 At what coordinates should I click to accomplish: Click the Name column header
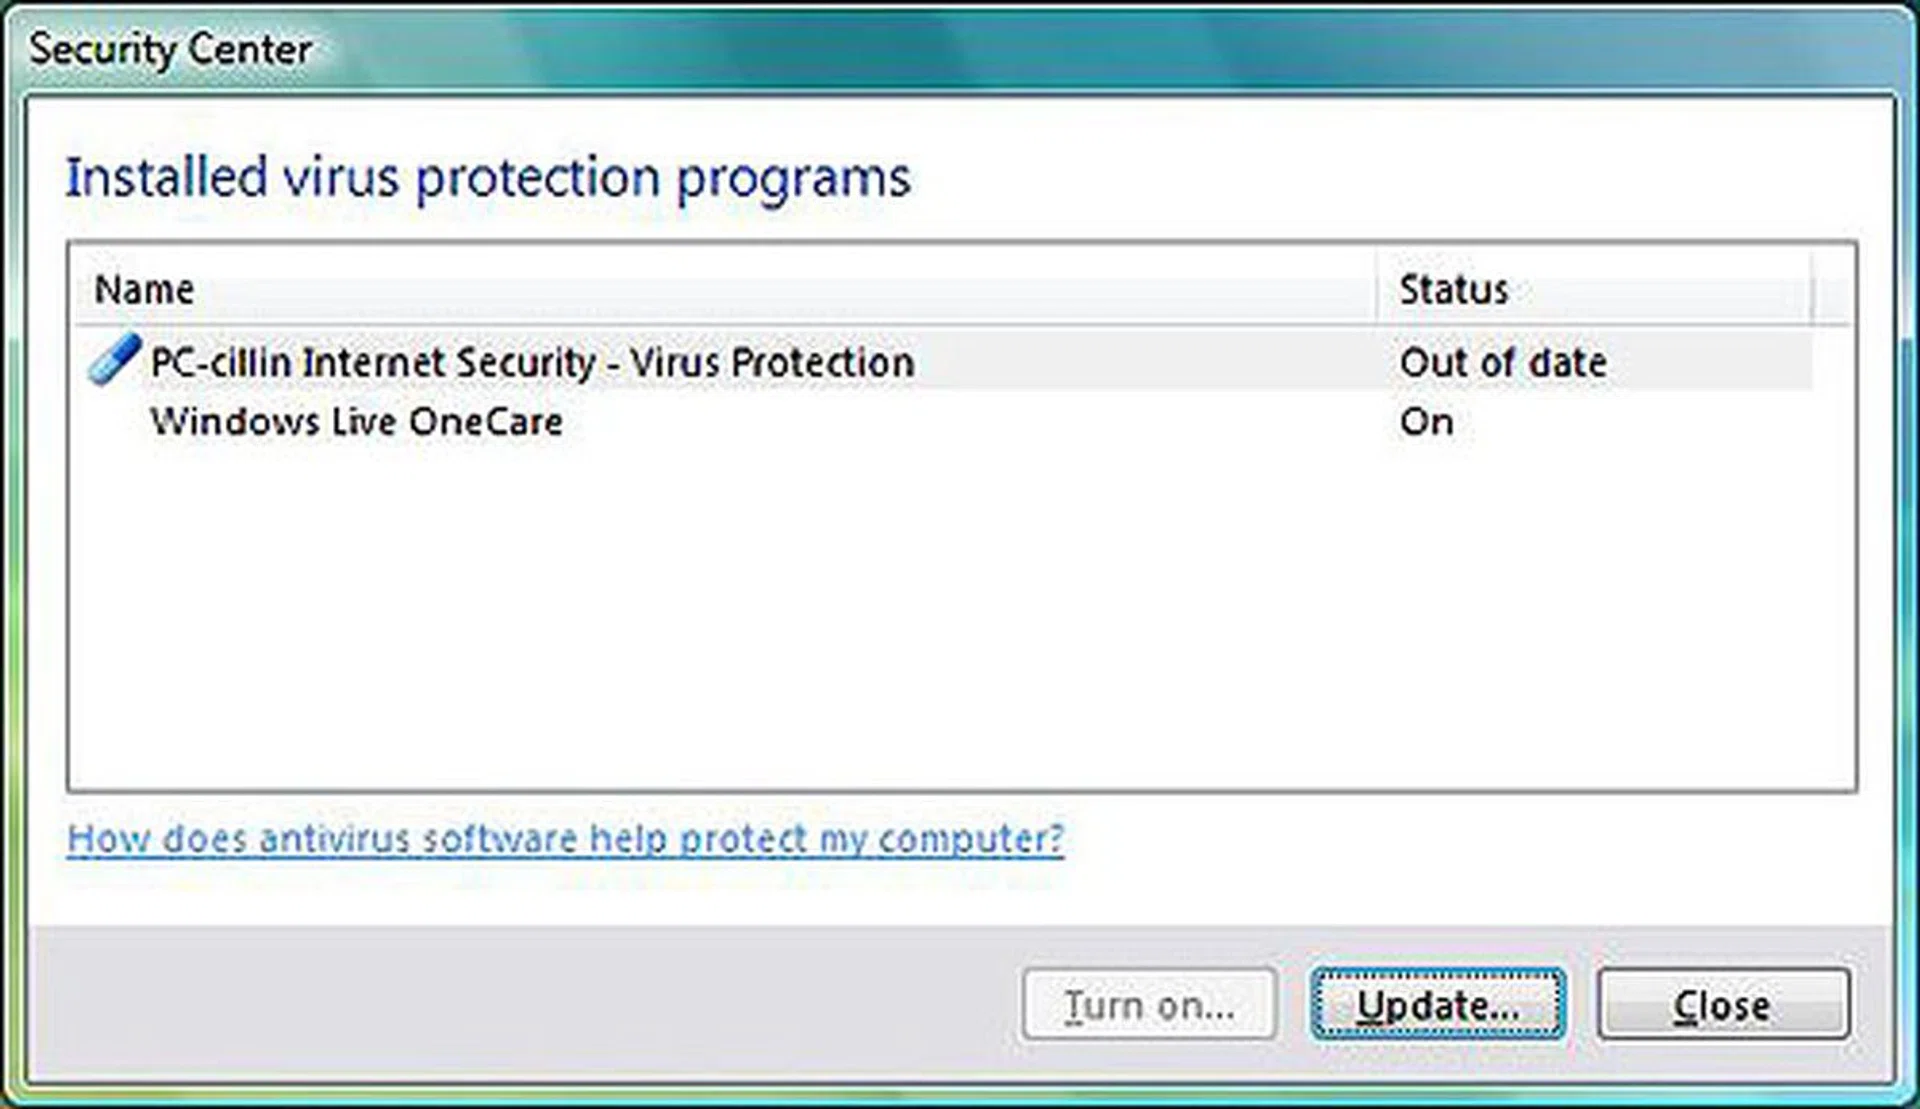(x=144, y=288)
